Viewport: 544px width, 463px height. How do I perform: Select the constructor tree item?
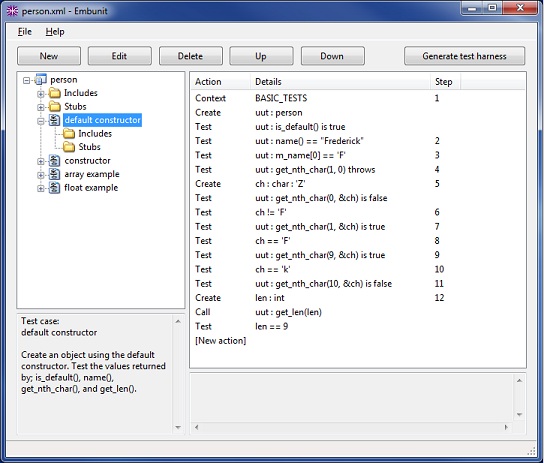point(87,161)
